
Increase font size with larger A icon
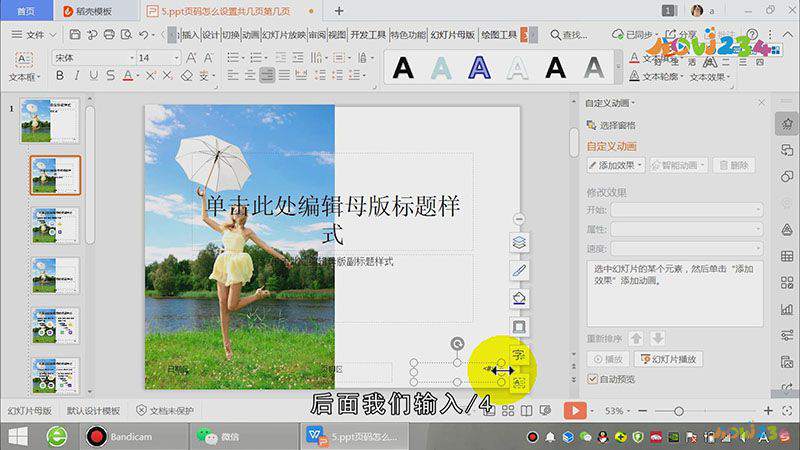tap(191, 58)
